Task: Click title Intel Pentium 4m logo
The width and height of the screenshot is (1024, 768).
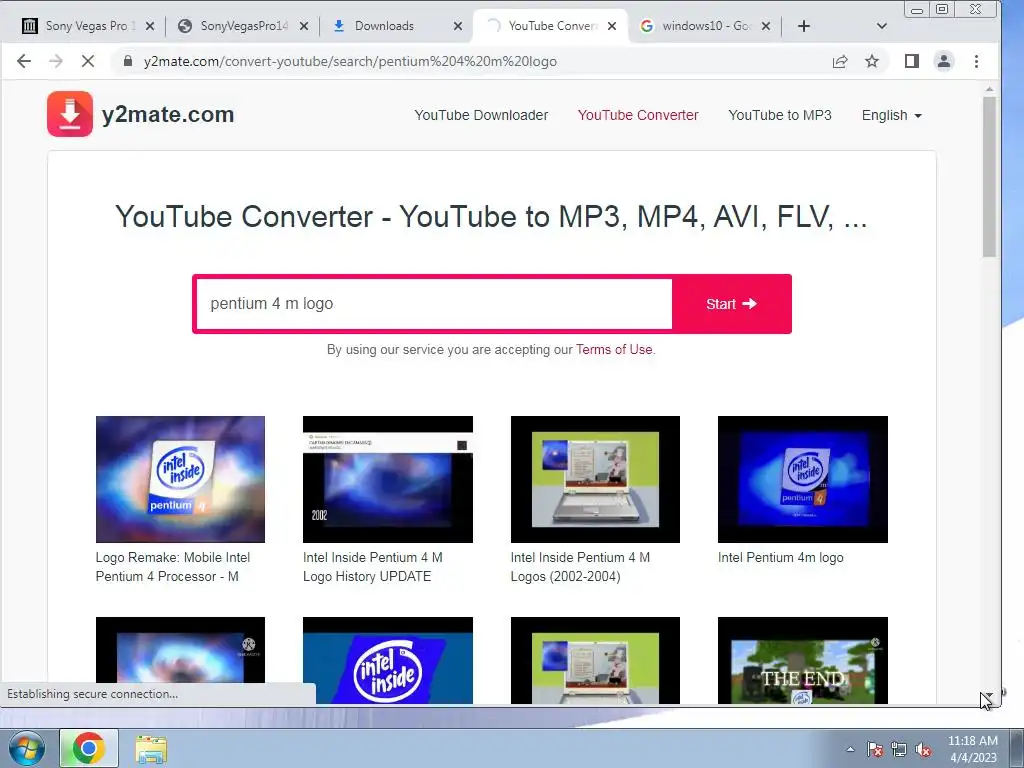Action: [x=780, y=558]
